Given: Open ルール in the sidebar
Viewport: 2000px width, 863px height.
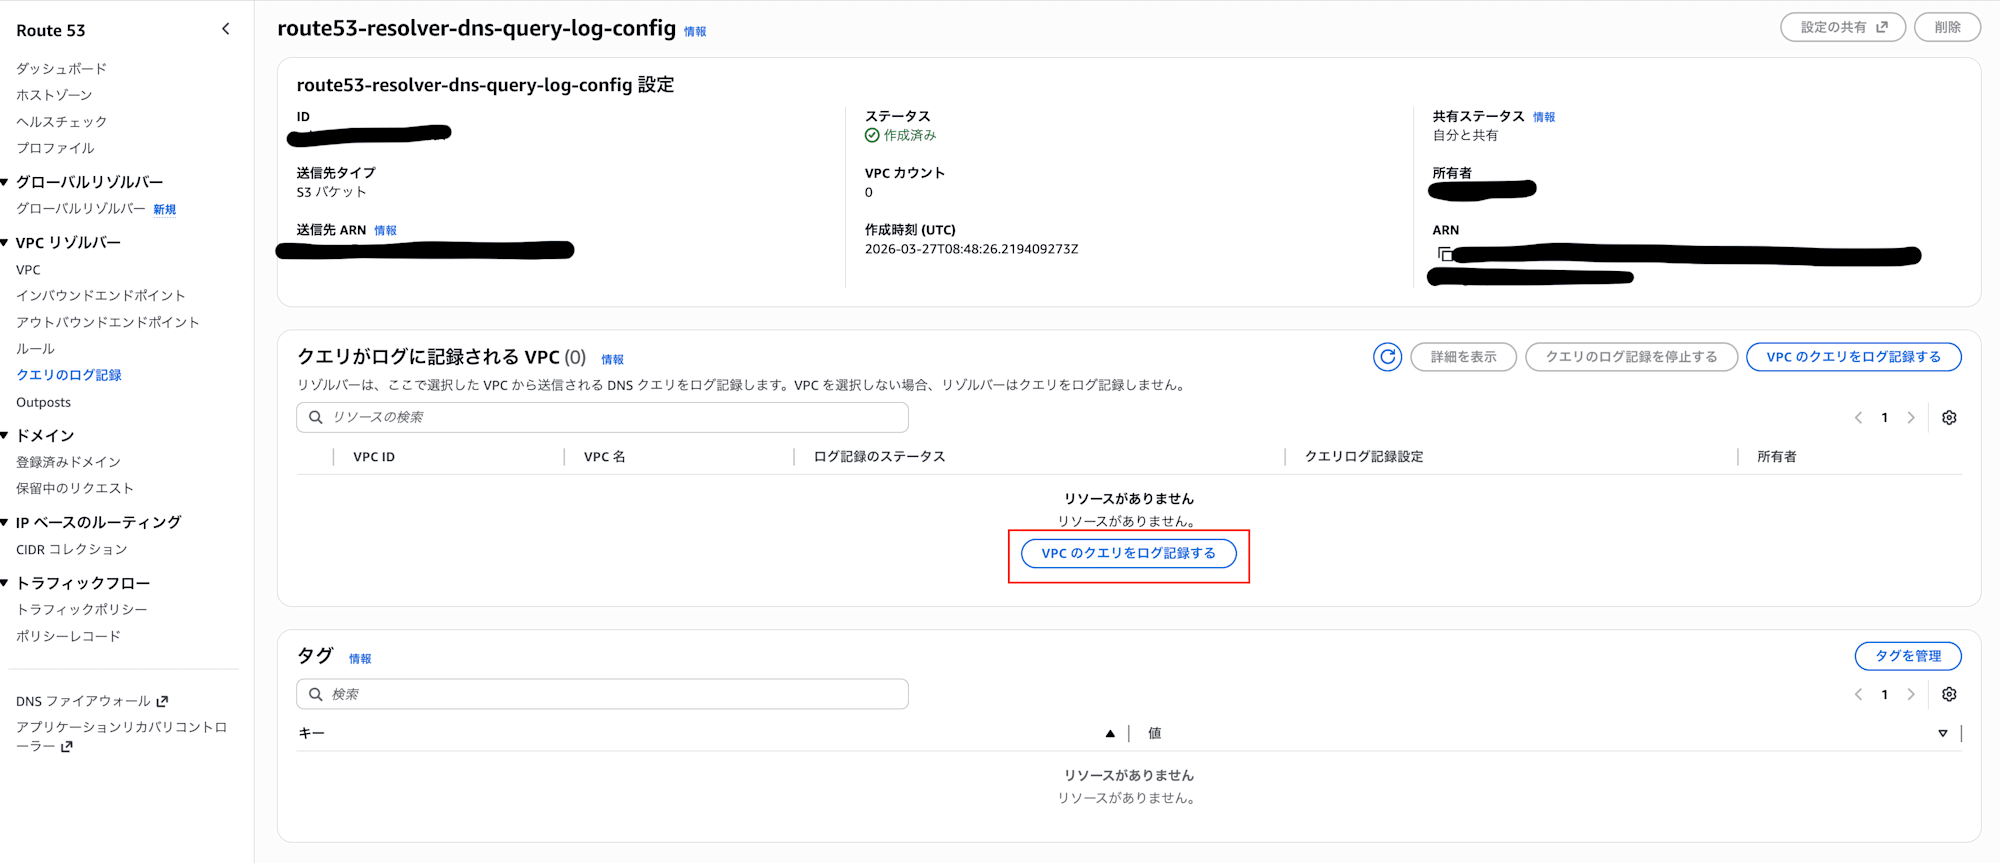Looking at the screenshot, I should click(x=35, y=349).
